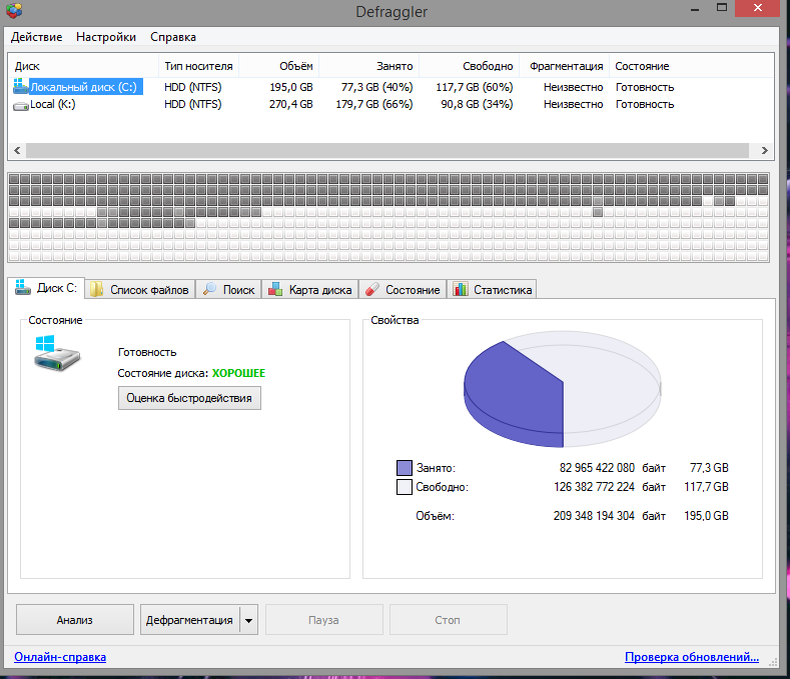Click the pill icon on Состояние tab
Viewport: 790px width, 679px height.
click(x=372, y=289)
